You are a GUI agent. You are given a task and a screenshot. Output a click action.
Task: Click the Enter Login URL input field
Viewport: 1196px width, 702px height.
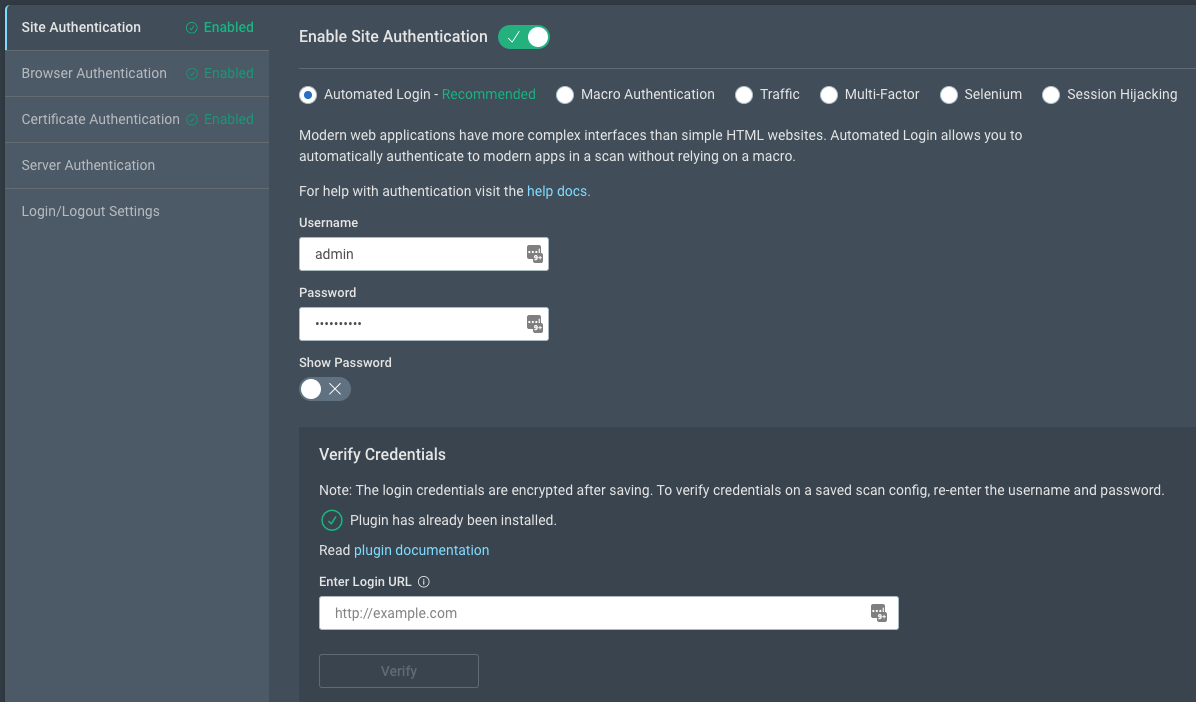click(x=595, y=613)
